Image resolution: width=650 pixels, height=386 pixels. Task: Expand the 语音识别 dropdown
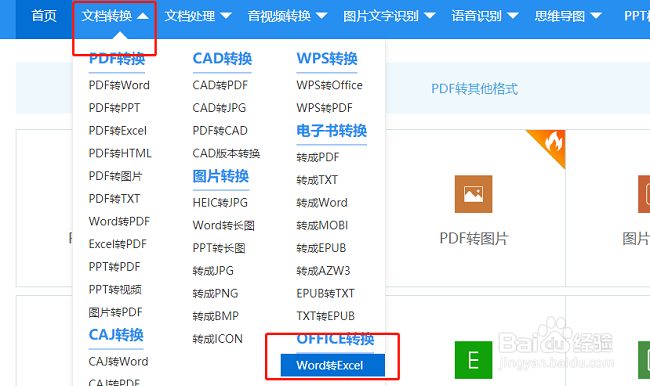coord(485,16)
